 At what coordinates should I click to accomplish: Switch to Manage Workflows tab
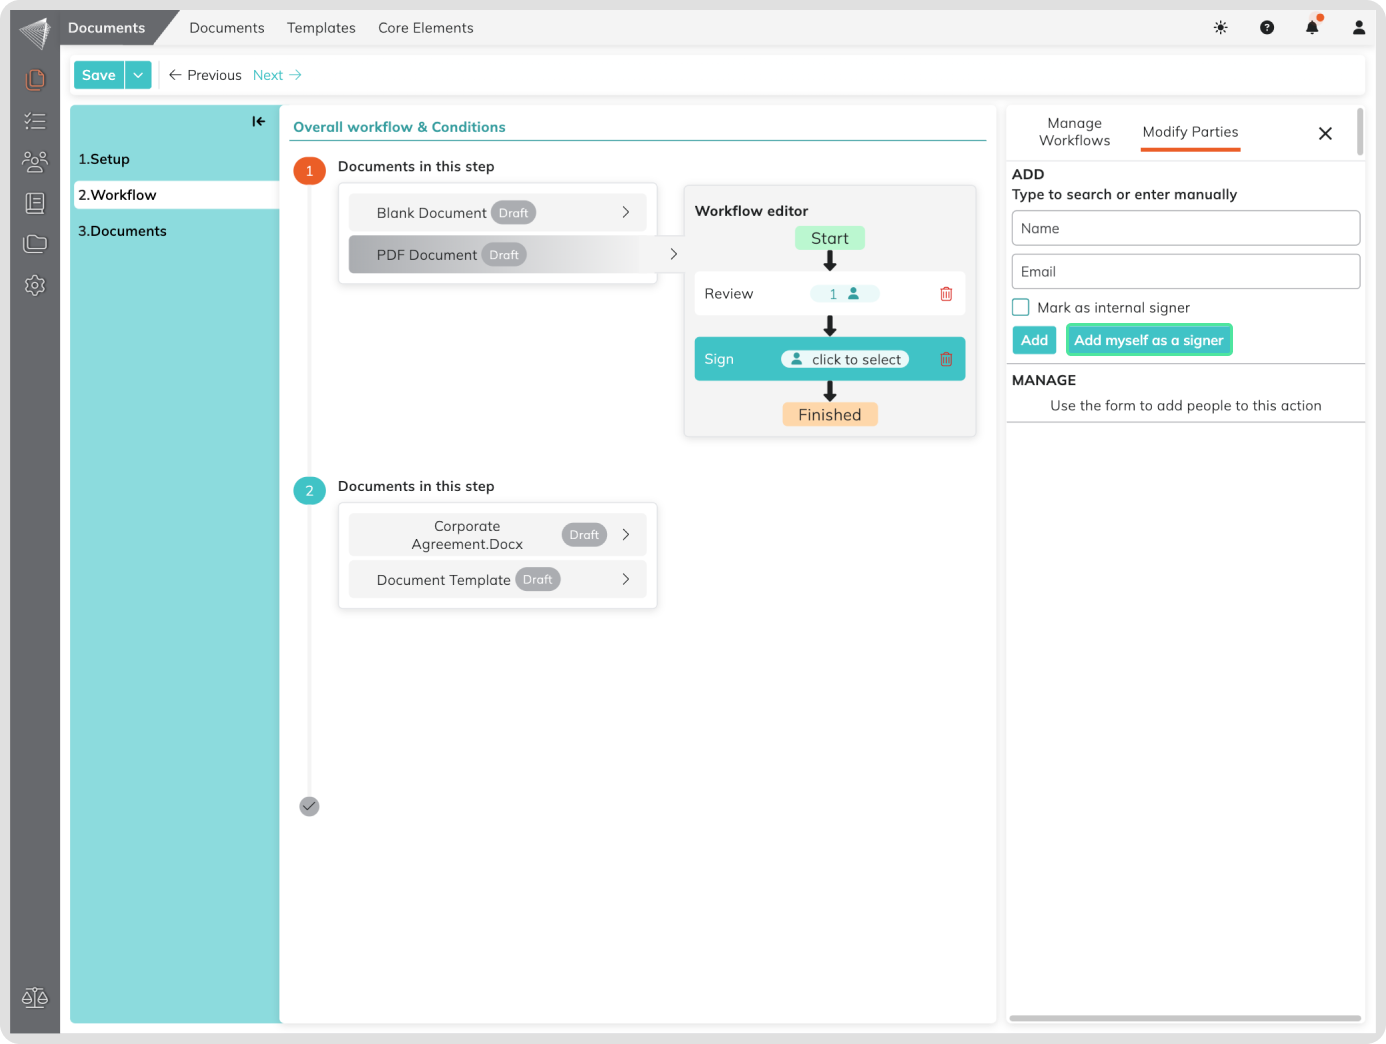coord(1074,132)
